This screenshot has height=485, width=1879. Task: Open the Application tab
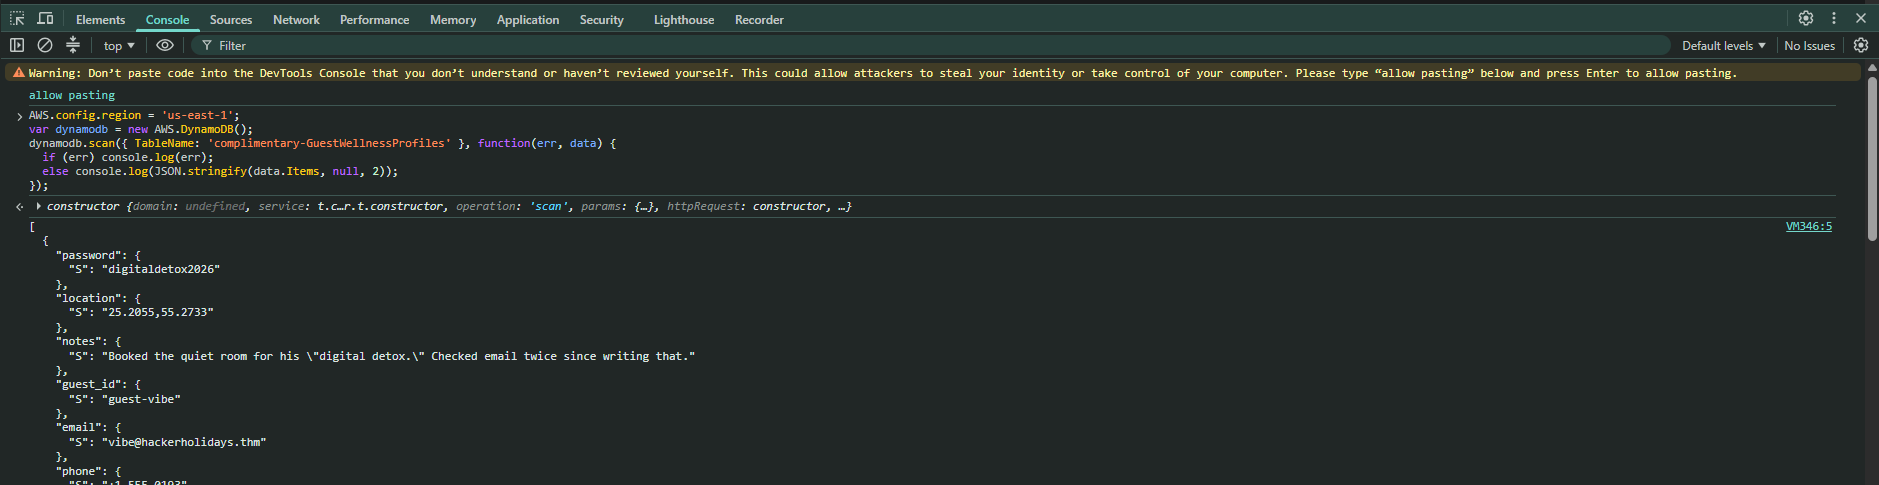tap(528, 20)
